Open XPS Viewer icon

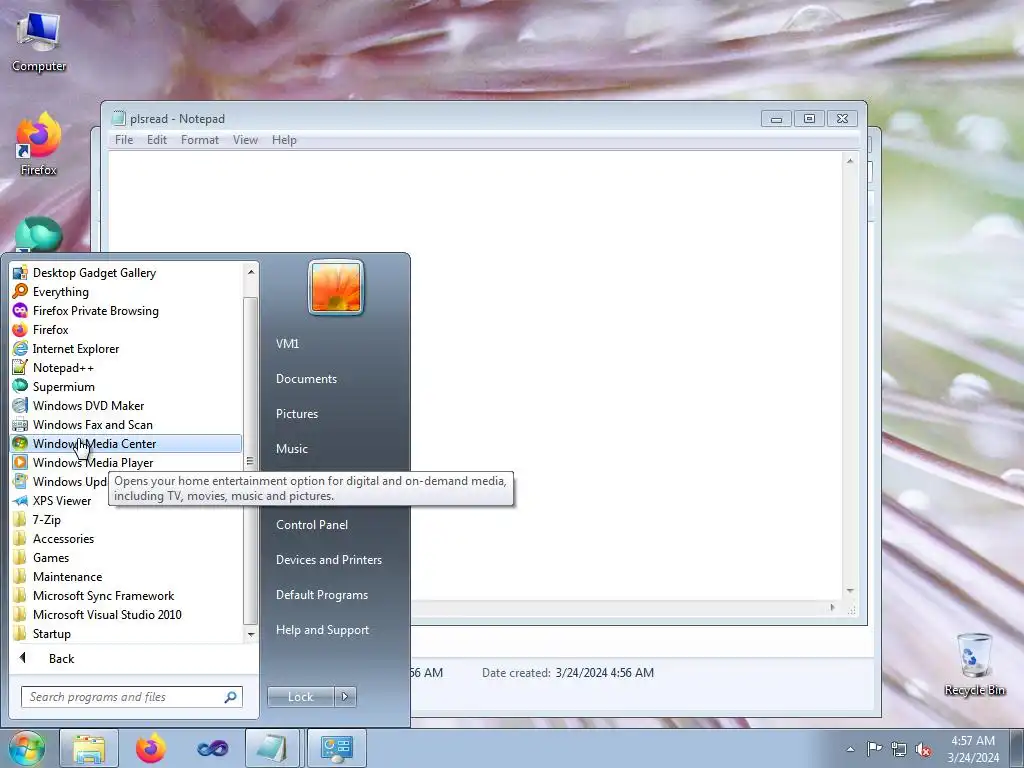(20, 500)
